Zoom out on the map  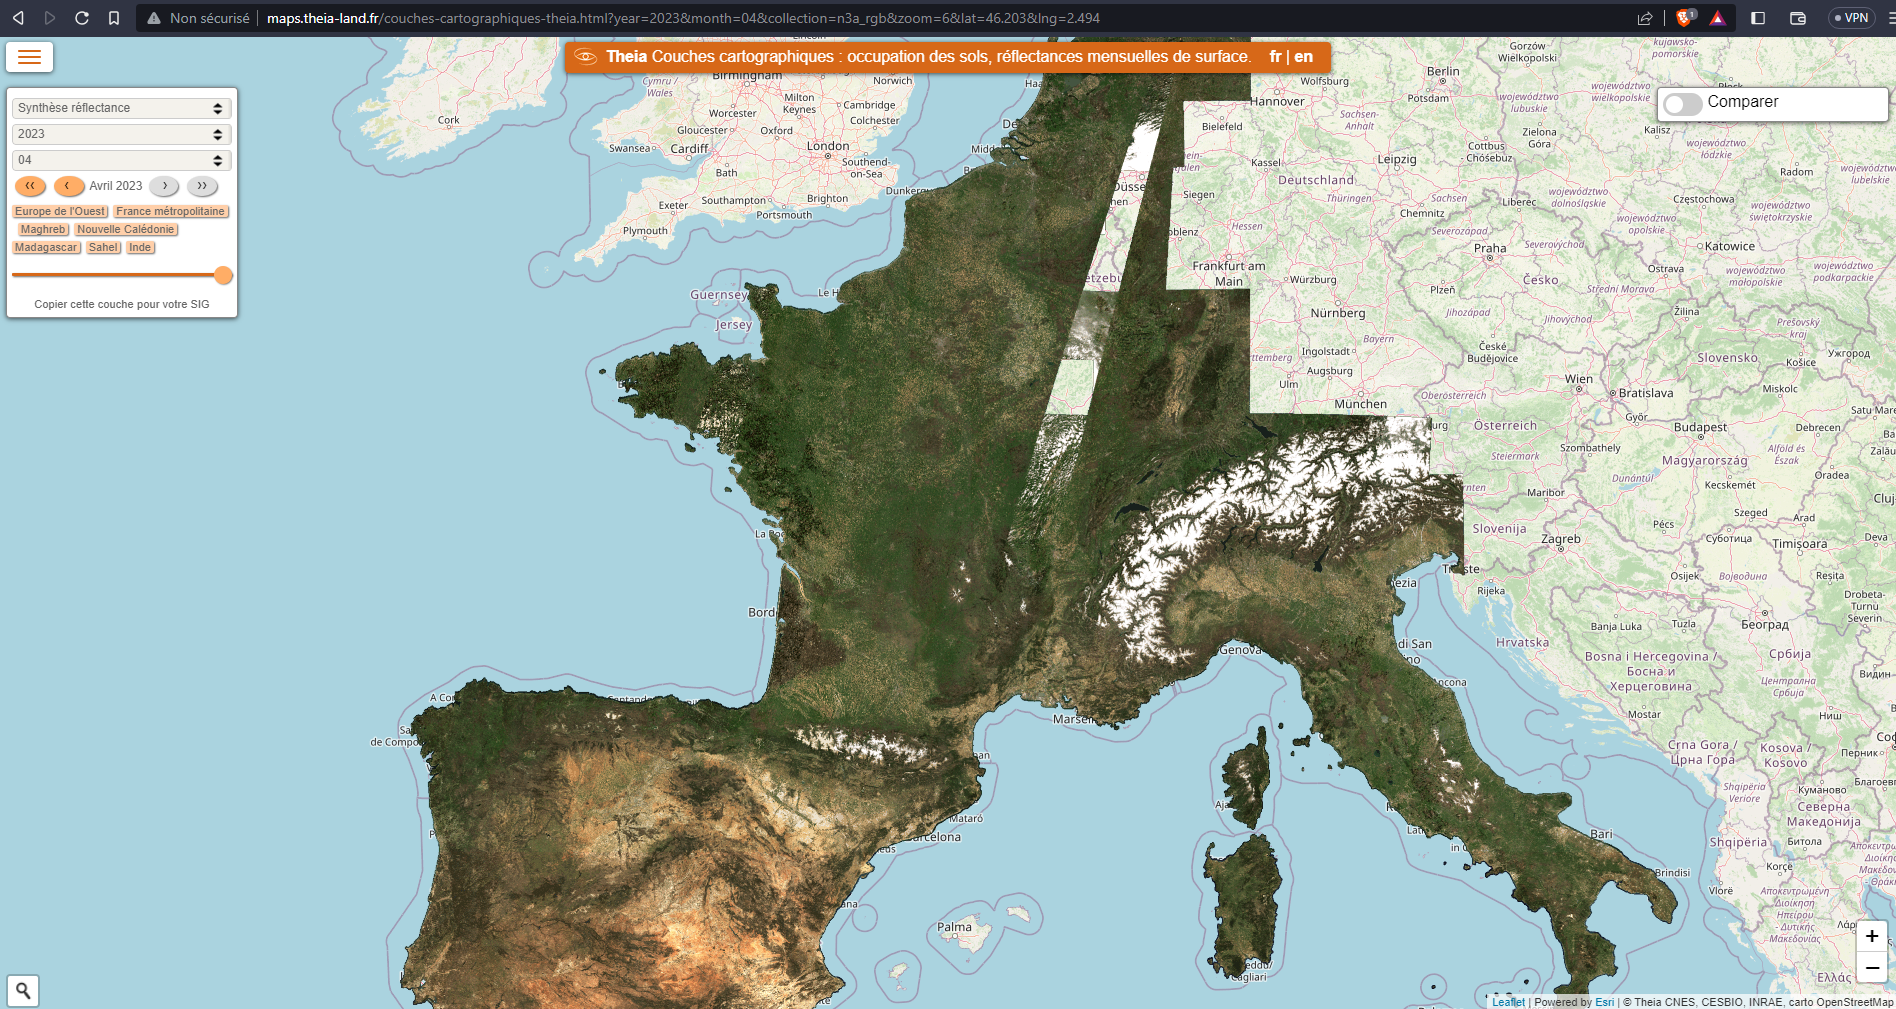1871,968
